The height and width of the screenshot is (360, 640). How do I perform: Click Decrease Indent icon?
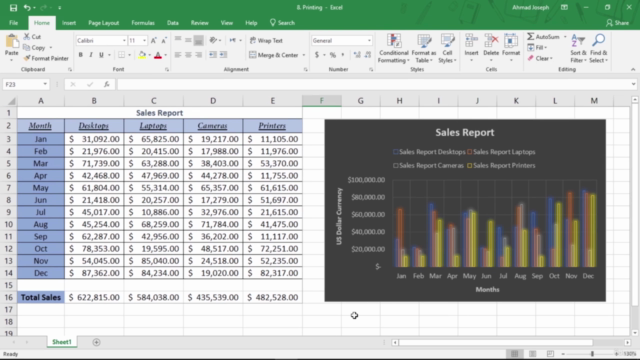[213, 55]
